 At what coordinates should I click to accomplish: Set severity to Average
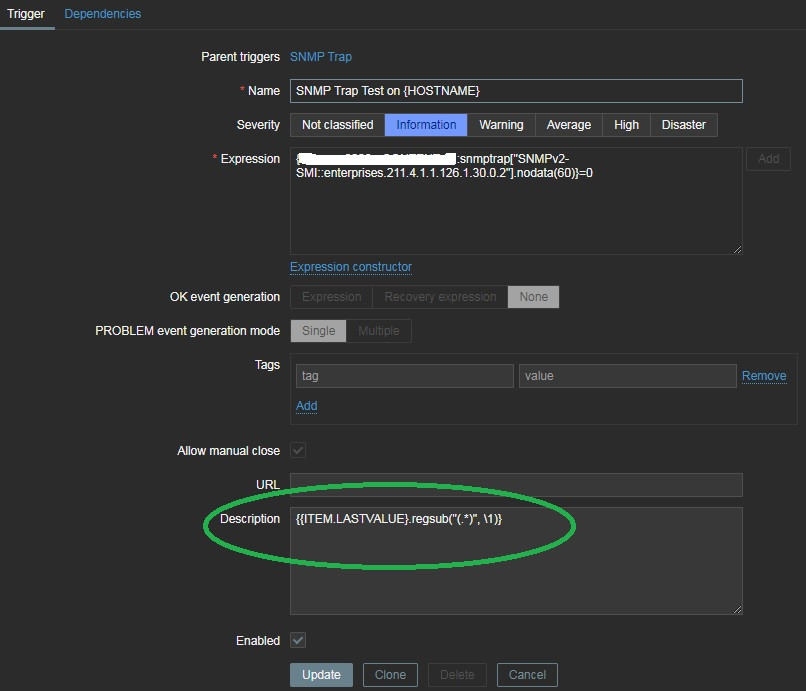tap(569, 125)
